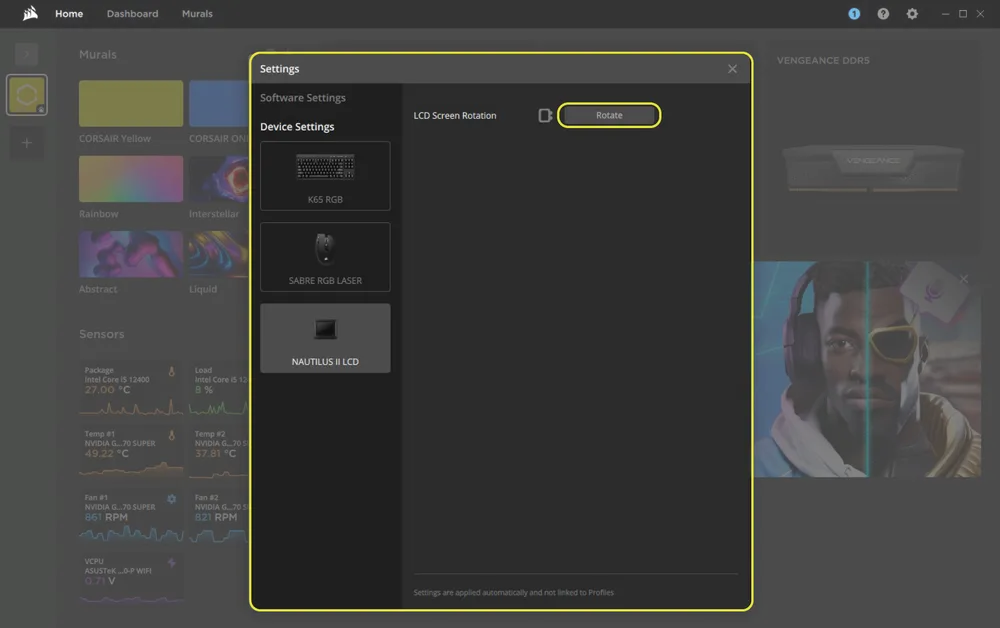
Task: Open the Load Intel Core sensor card
Action: [x=219, y=389]
